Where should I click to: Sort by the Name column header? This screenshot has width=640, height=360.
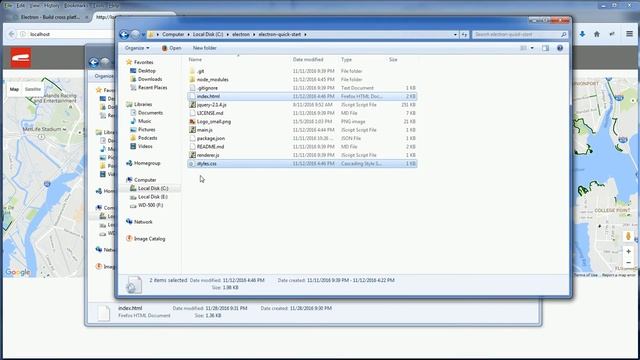pyautogui.click(x=238, y=60)
